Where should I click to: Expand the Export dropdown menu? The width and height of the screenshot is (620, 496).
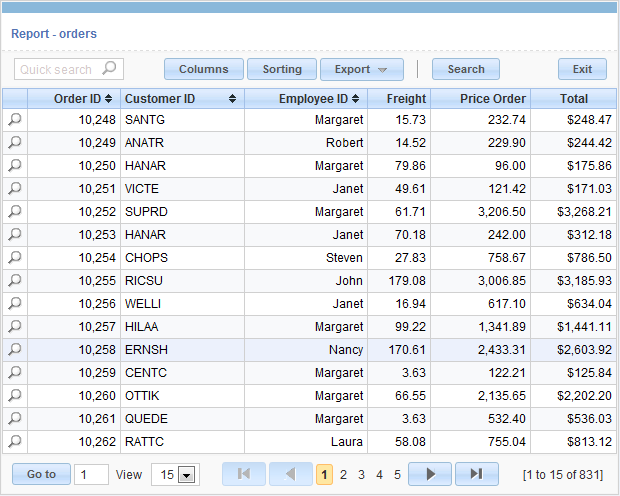tap(361, 69)
